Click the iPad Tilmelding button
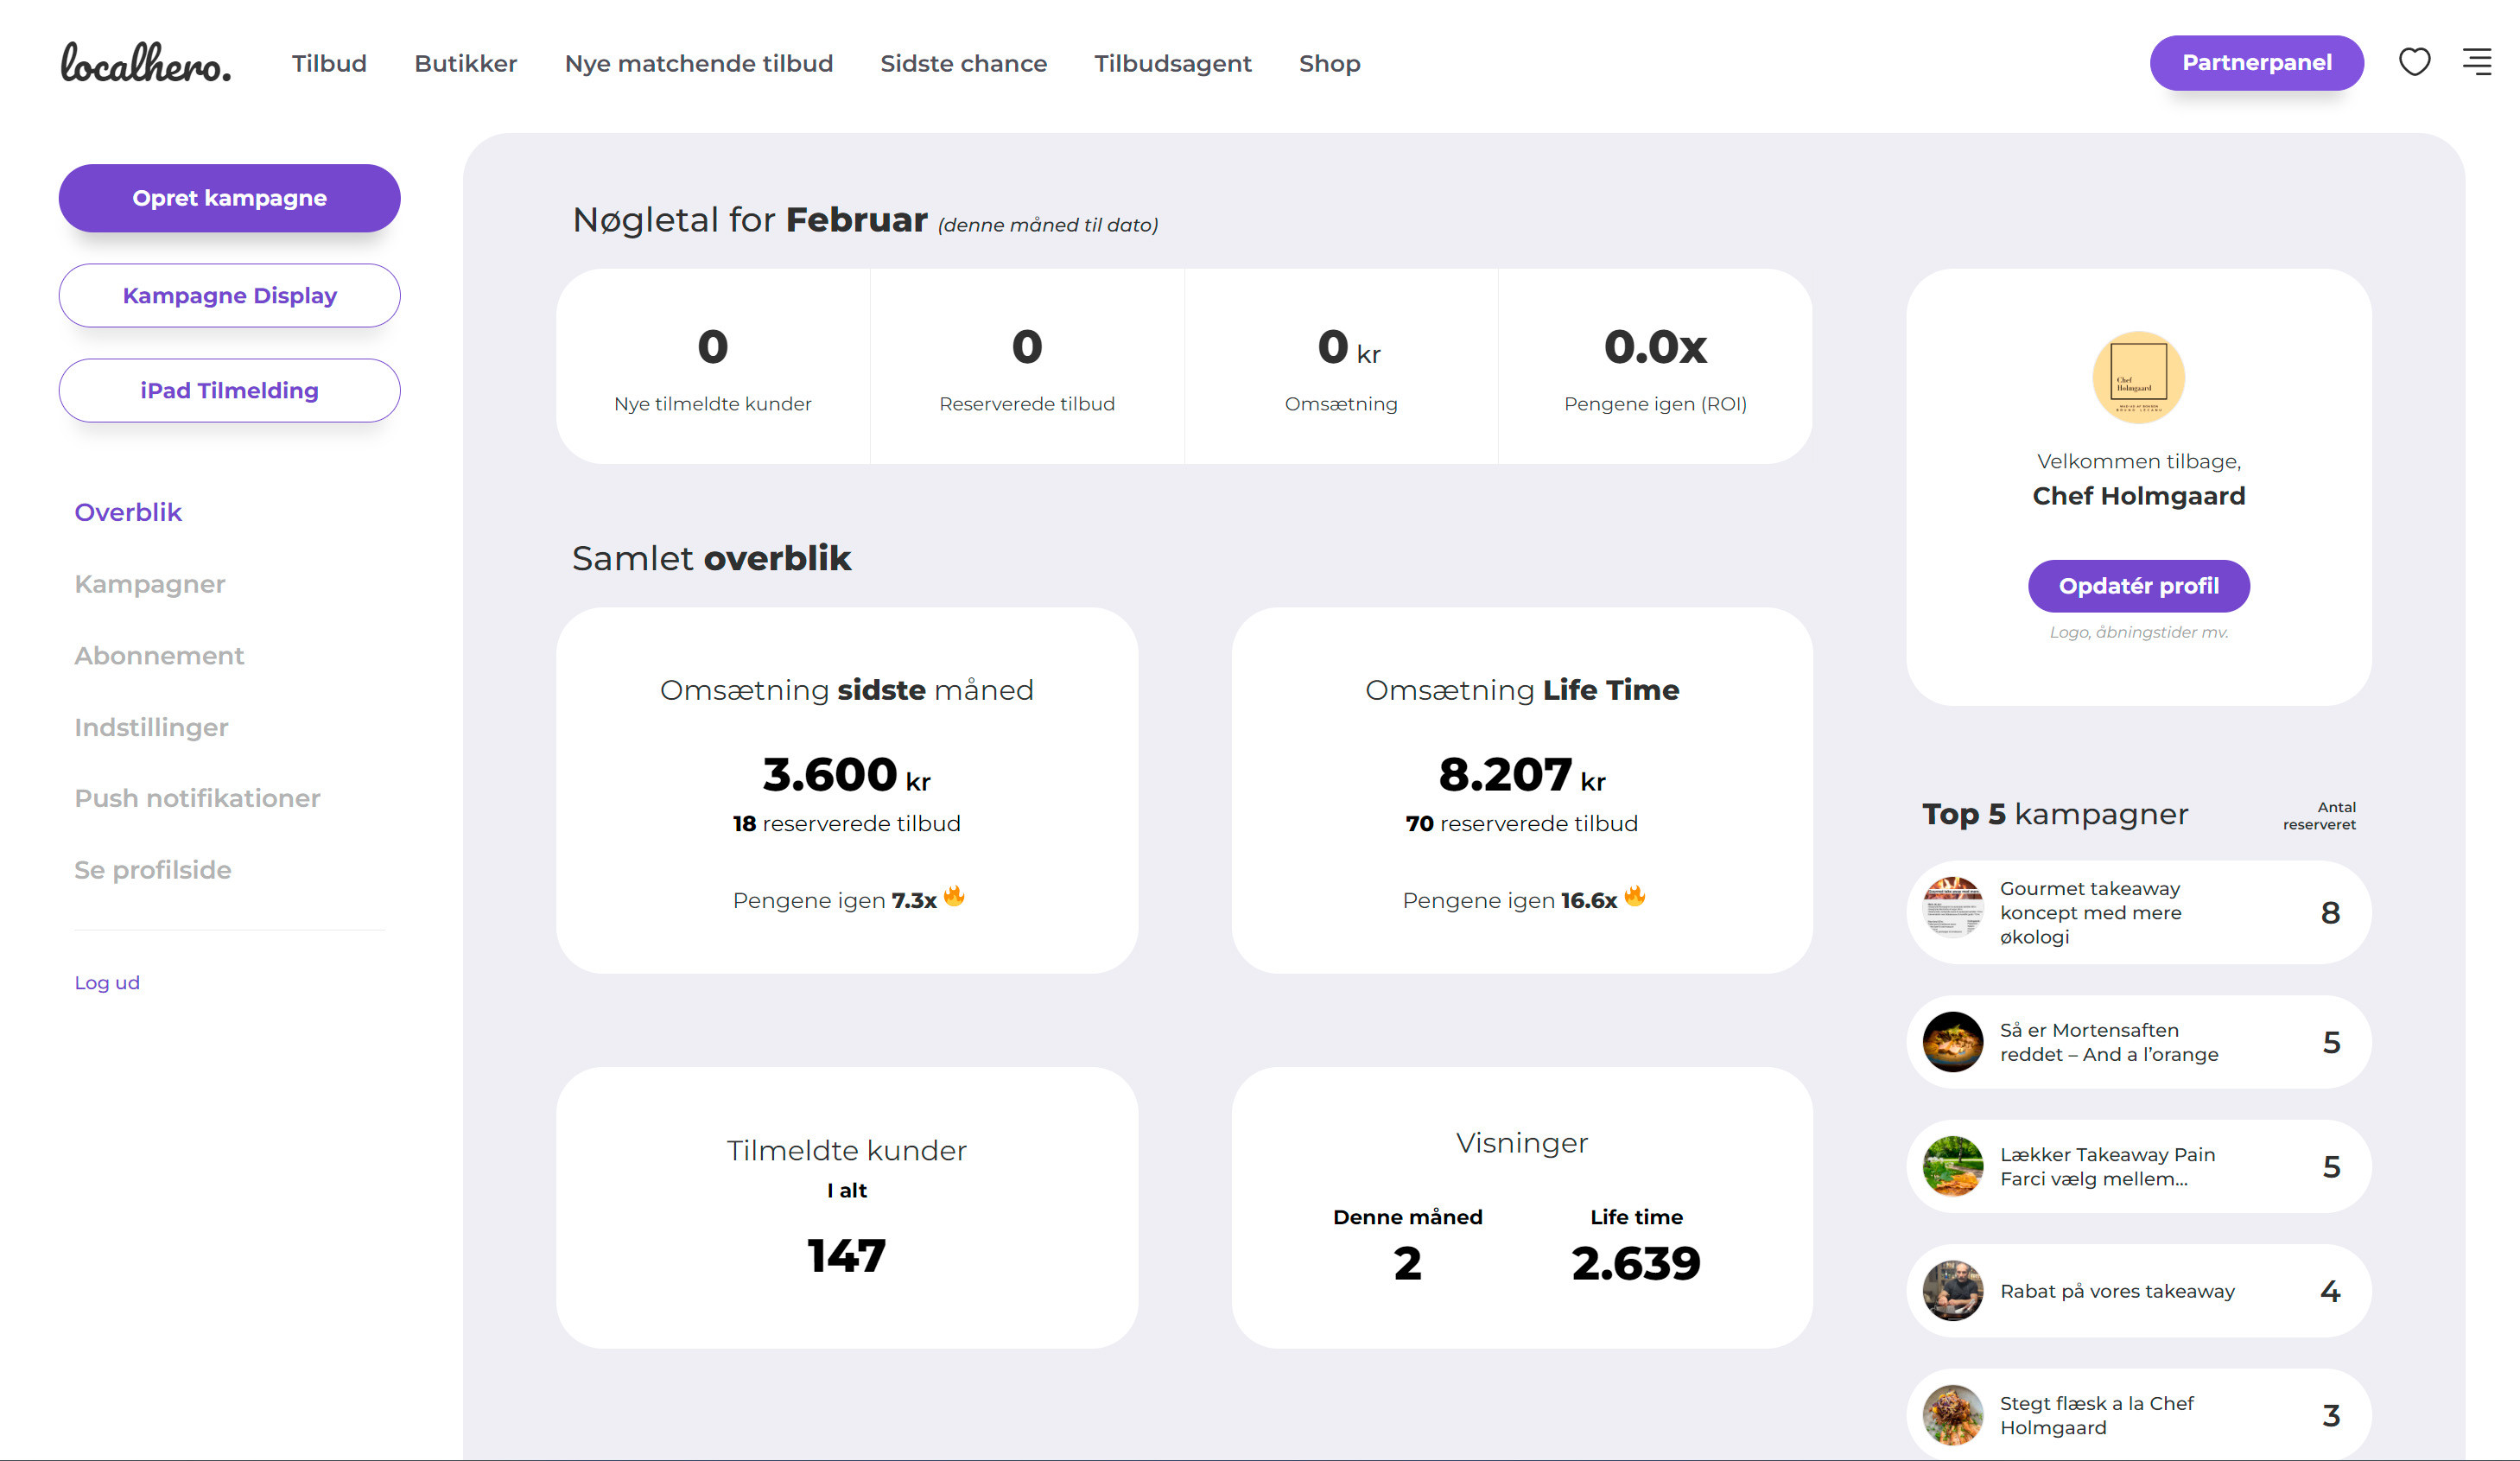The image size is (2520, 1461). [x=229, y=390]
